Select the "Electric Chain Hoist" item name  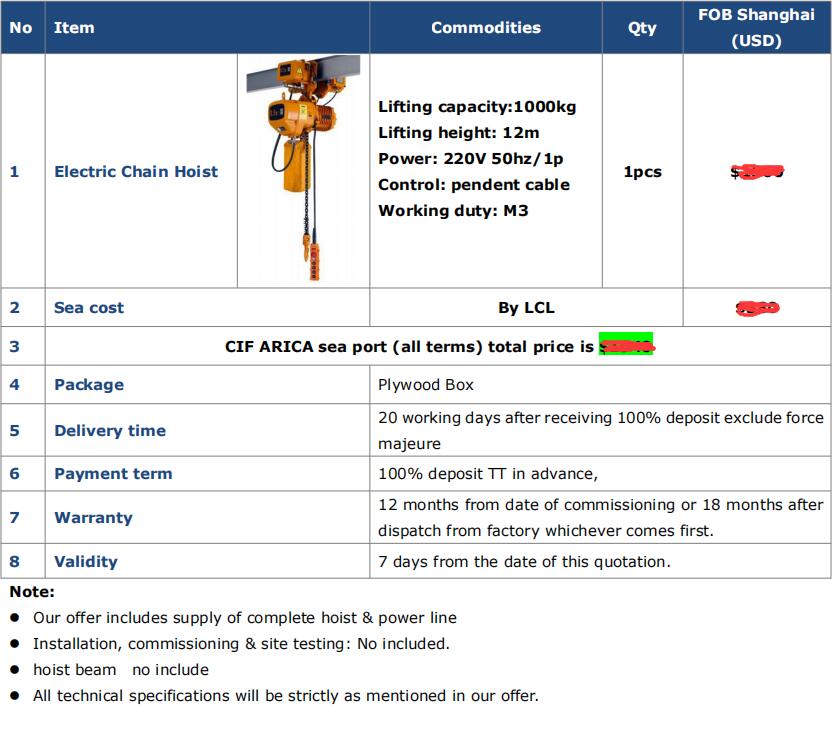coord(136,172)
